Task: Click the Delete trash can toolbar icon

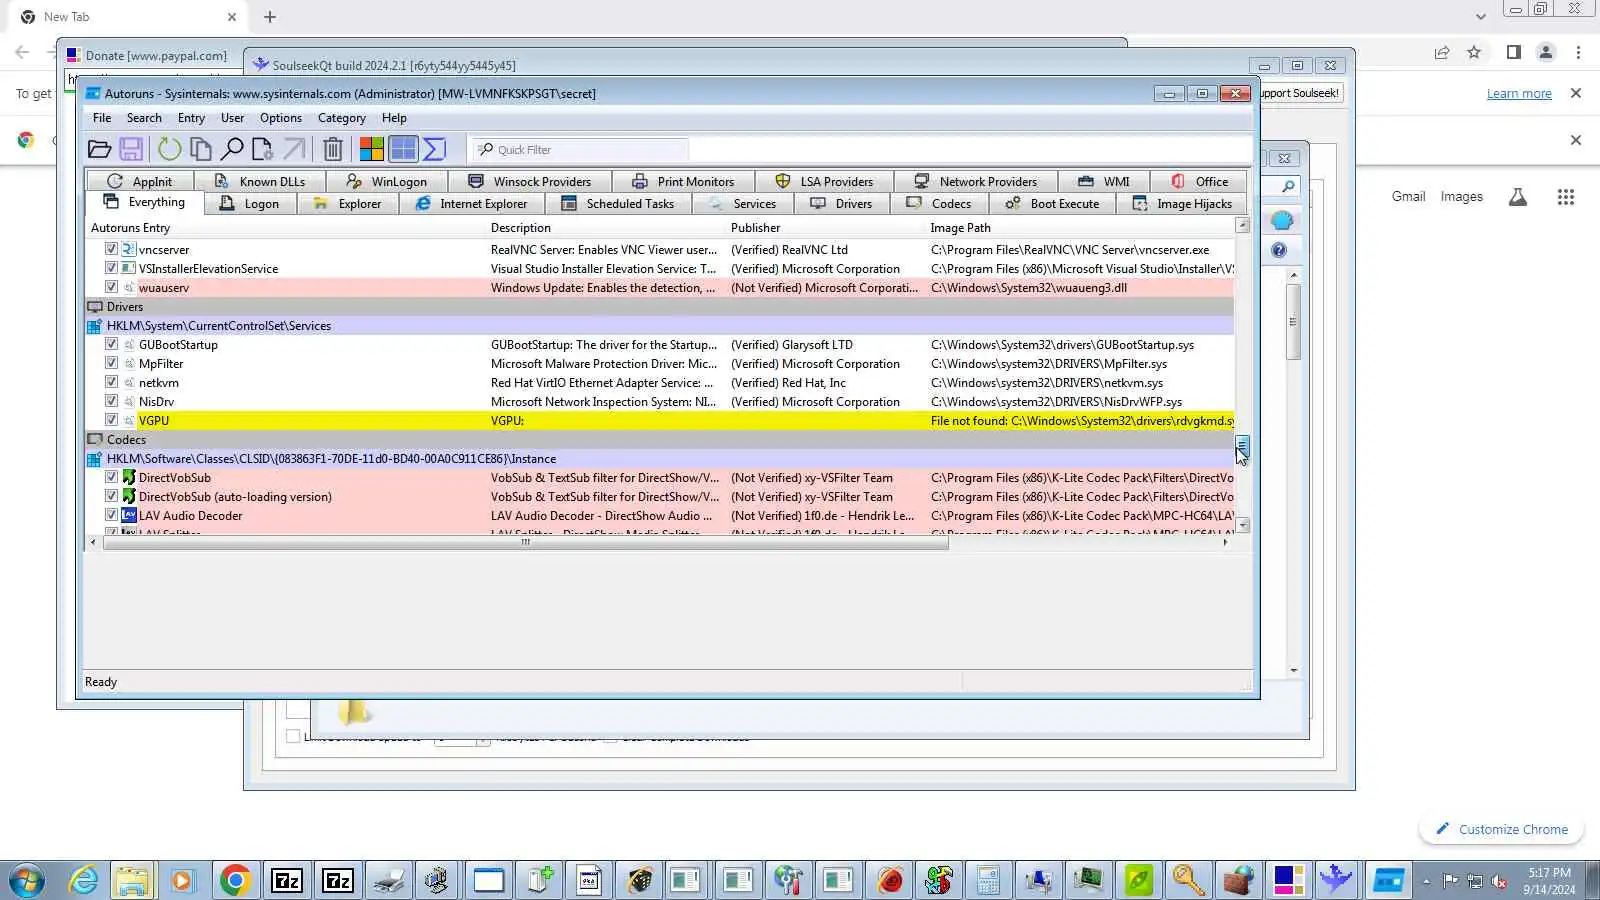Action: 333,150
